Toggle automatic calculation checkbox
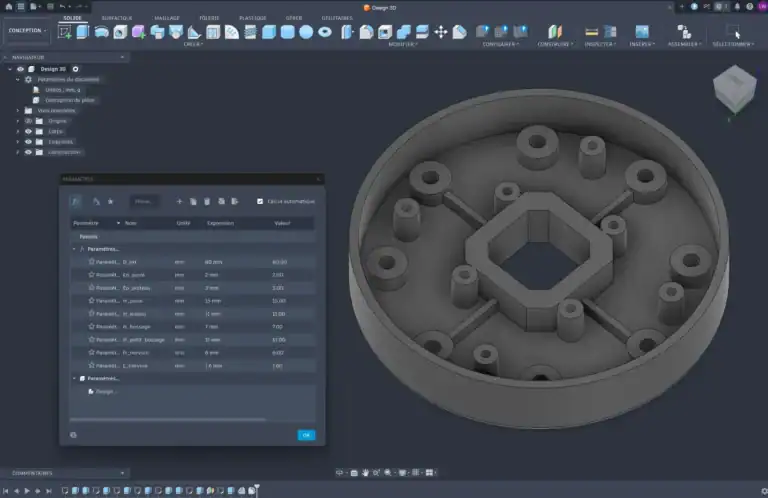This screenshot has height=498, width=768. click(260, 201)
